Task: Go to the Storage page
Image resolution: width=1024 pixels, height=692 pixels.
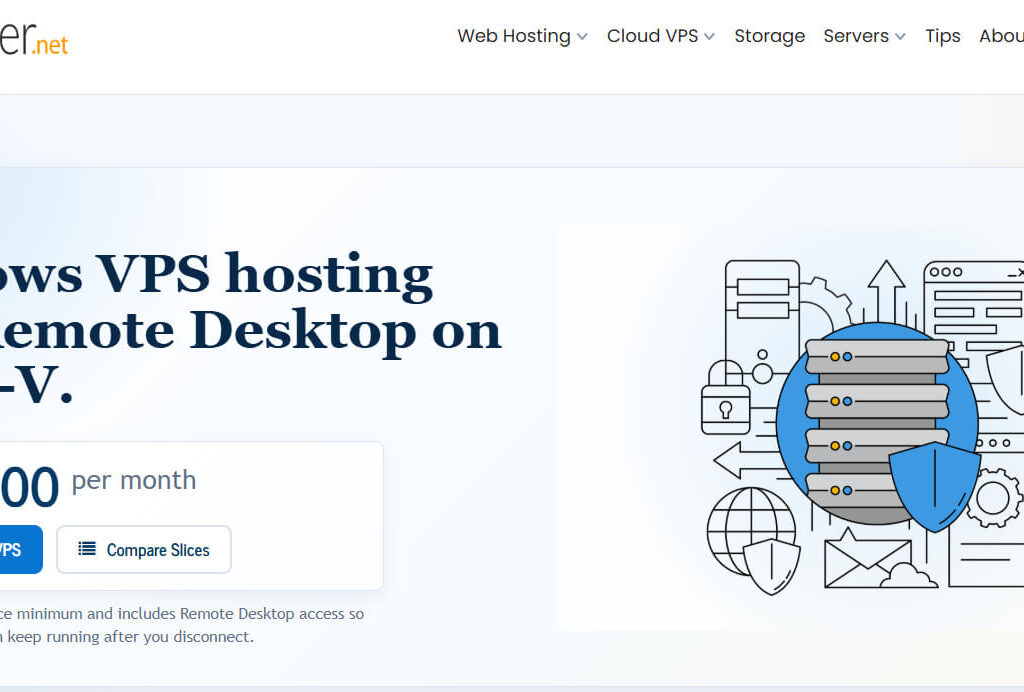Action: coord(769,36)
